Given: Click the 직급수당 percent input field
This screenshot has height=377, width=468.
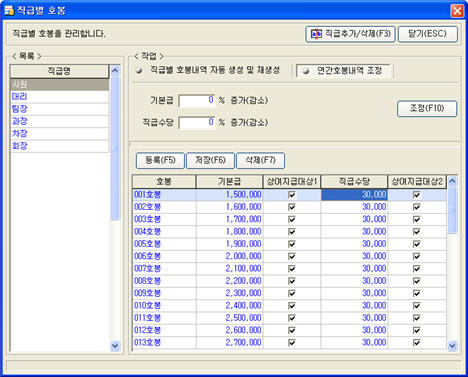Looking at the screenshot, I should (197, 122).
